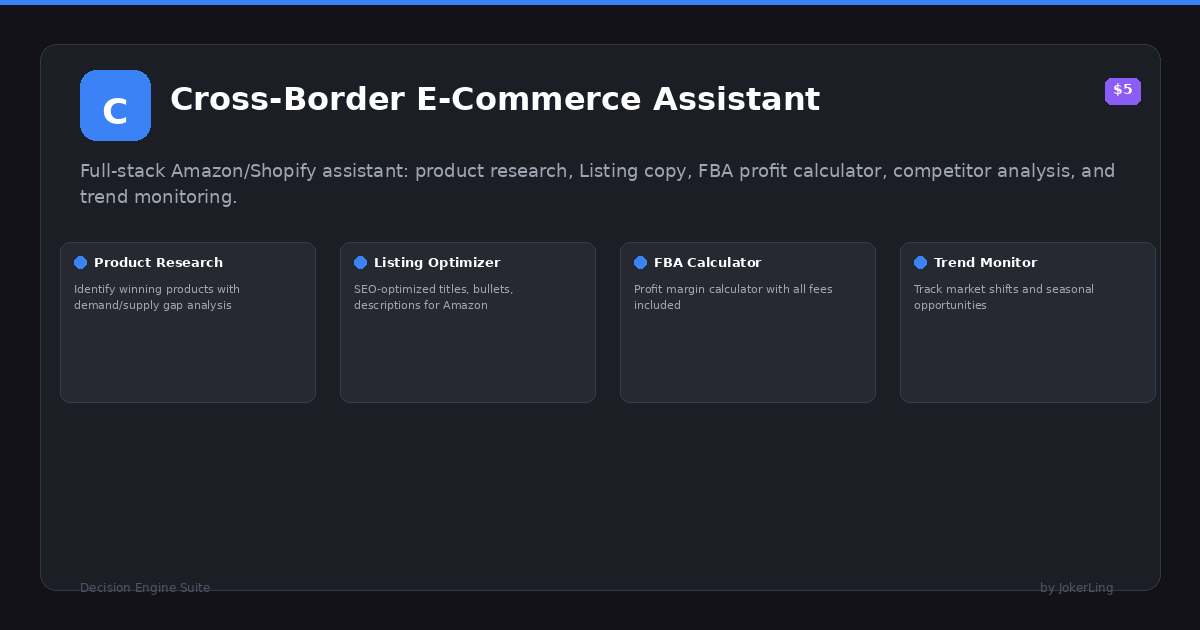Open the Trend Monitor card heading
1200x630 pixels.
[985, 263]
